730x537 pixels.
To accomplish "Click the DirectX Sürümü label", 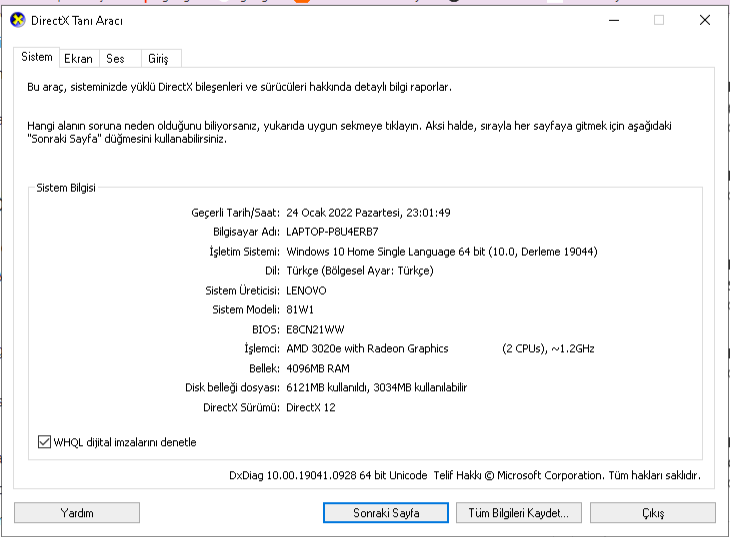I will 241,408.
